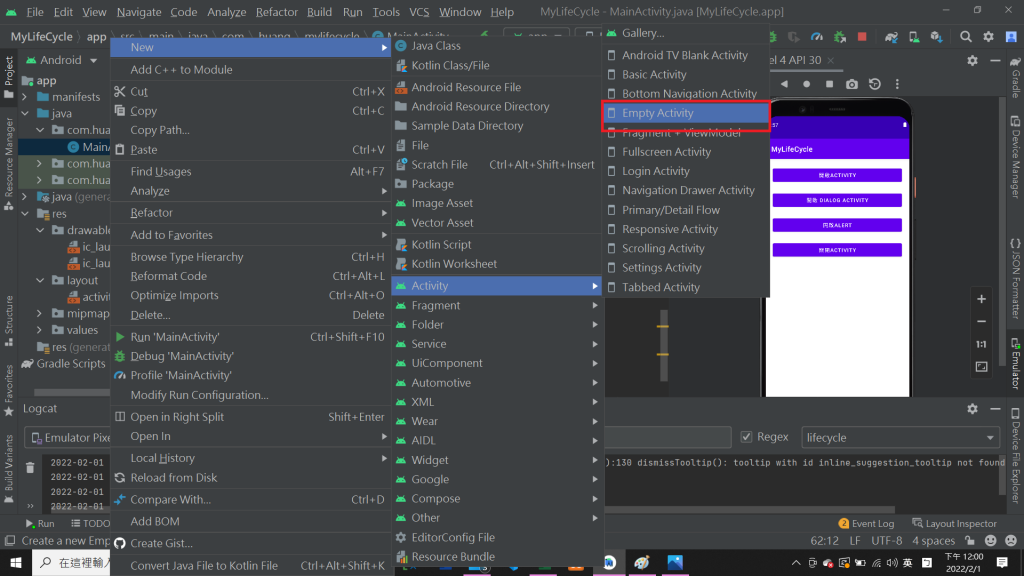The width and height of the screenshot is (1024, 576).
Task: Click Reformat Code menu entry
Action: pyautogui.click(x=251, y=276)
